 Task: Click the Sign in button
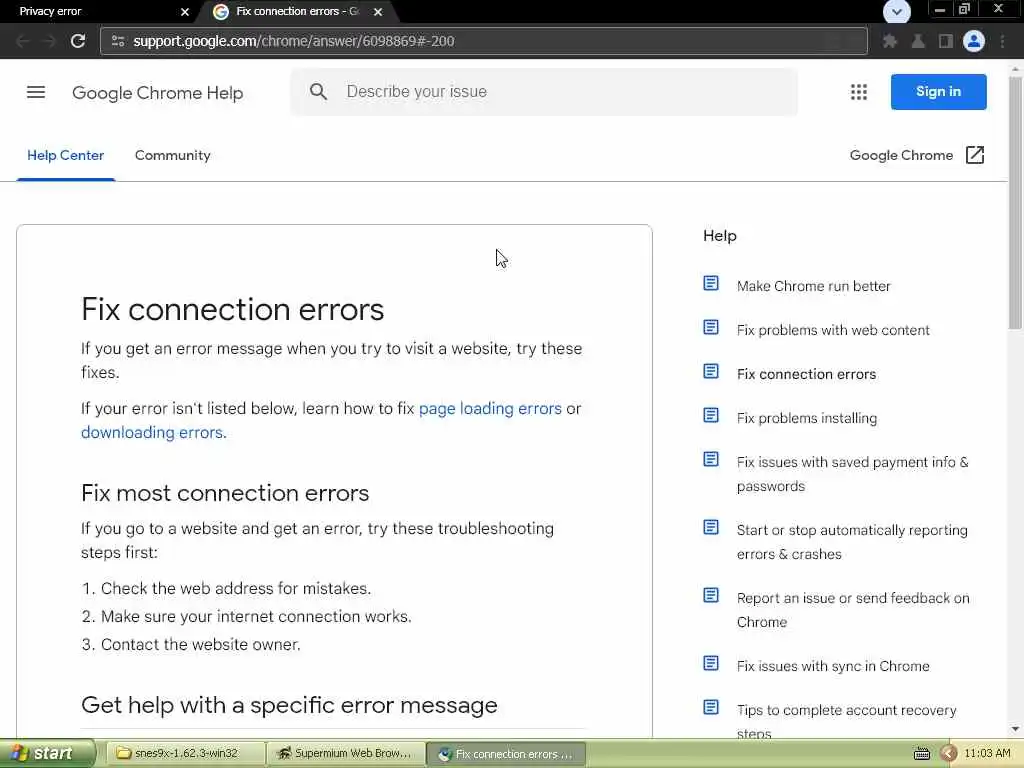pyautogui.click(x=938, y=92)
